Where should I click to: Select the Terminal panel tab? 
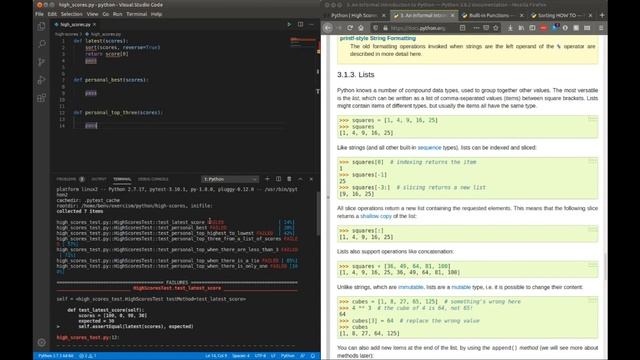coord(122,179)
